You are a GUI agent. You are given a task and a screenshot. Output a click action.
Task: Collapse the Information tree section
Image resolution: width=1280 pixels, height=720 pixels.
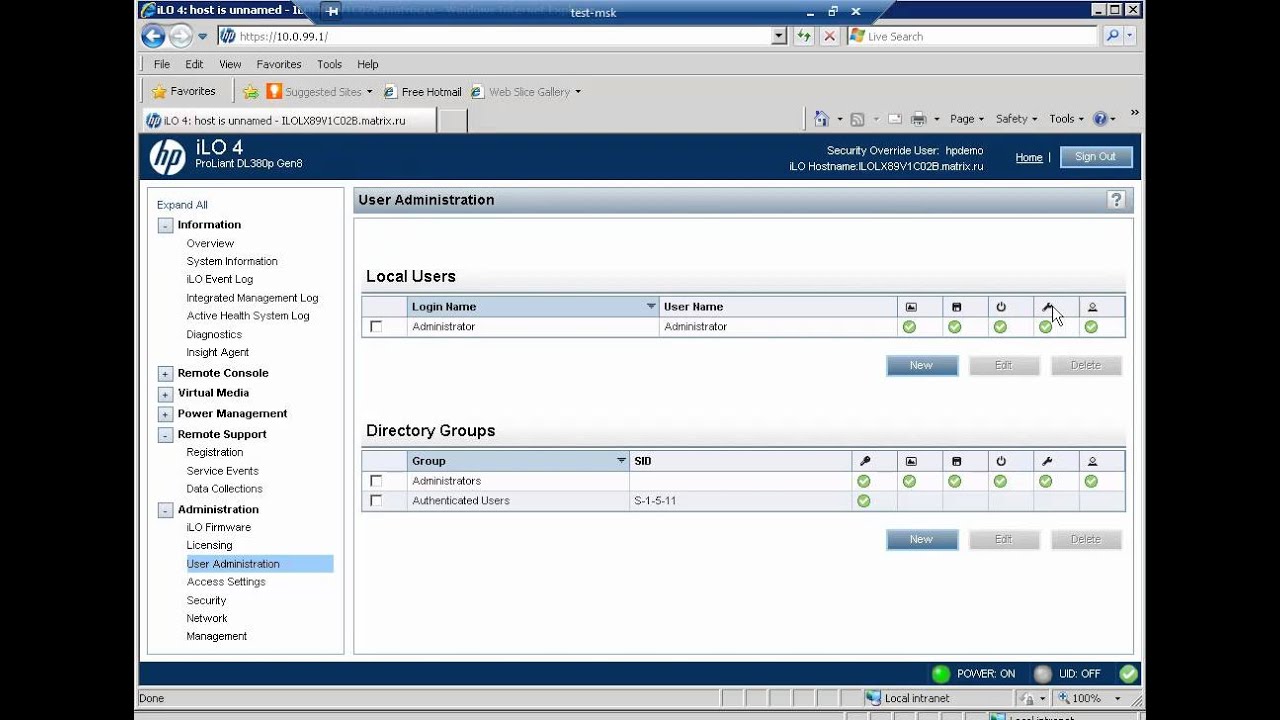pyautogui.click(x=165, y=226)
